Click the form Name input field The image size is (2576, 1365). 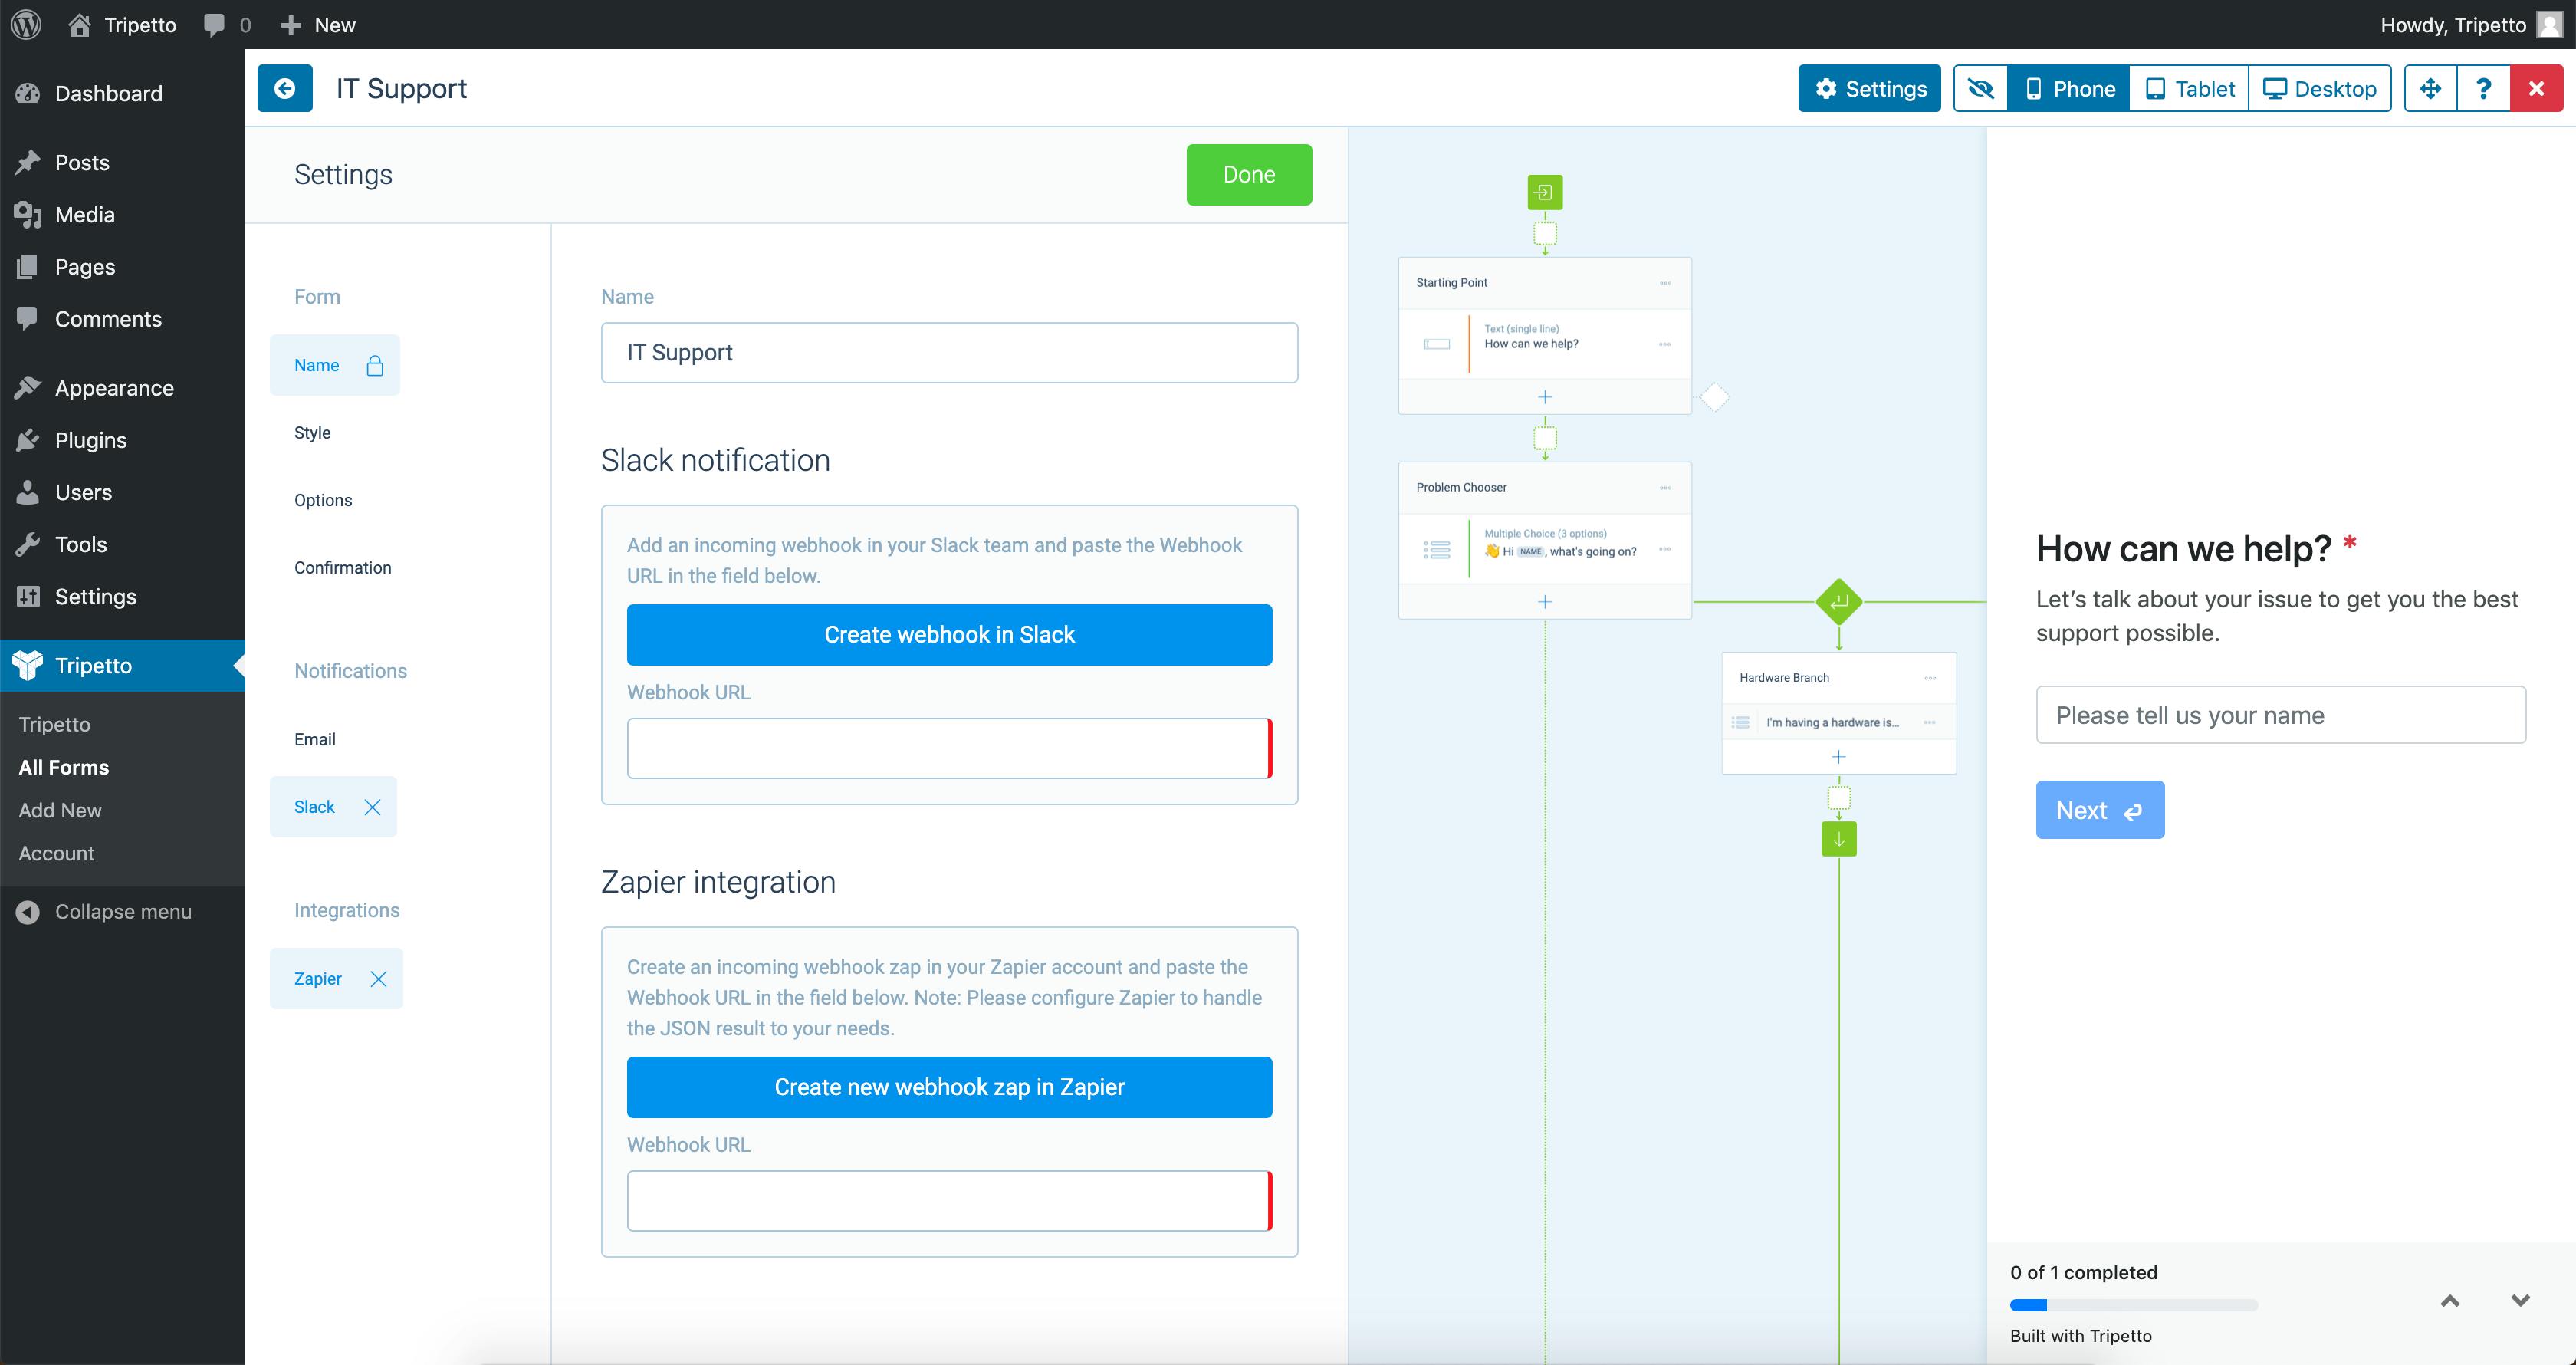point(949,352)
